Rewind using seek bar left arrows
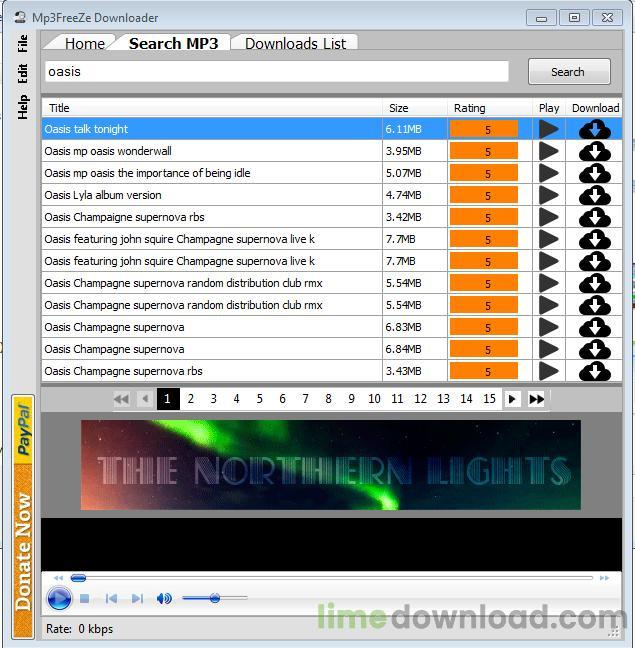Screen dimensions: 635x648 point(58,578)
